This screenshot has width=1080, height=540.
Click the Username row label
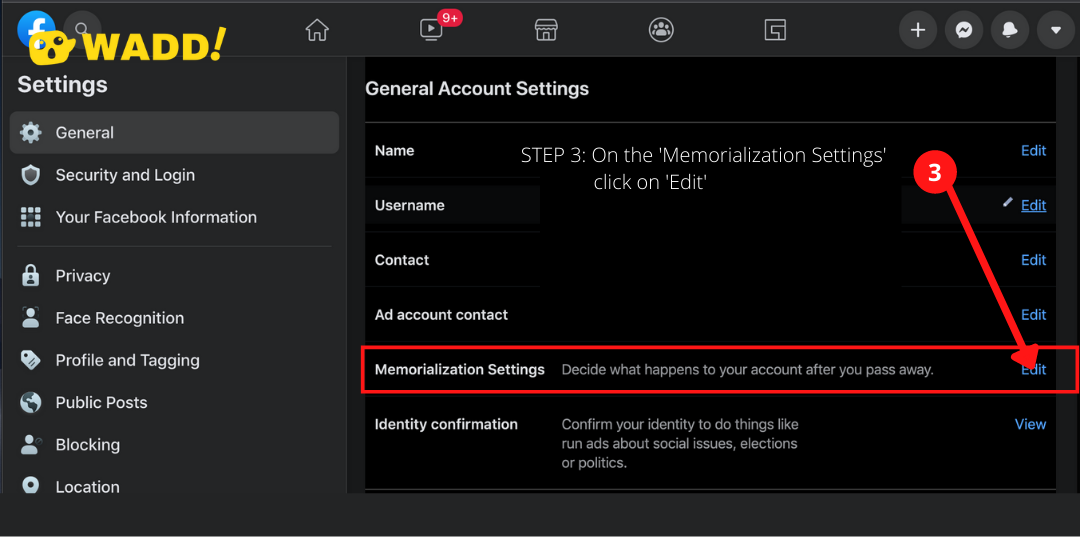point(410,205)
